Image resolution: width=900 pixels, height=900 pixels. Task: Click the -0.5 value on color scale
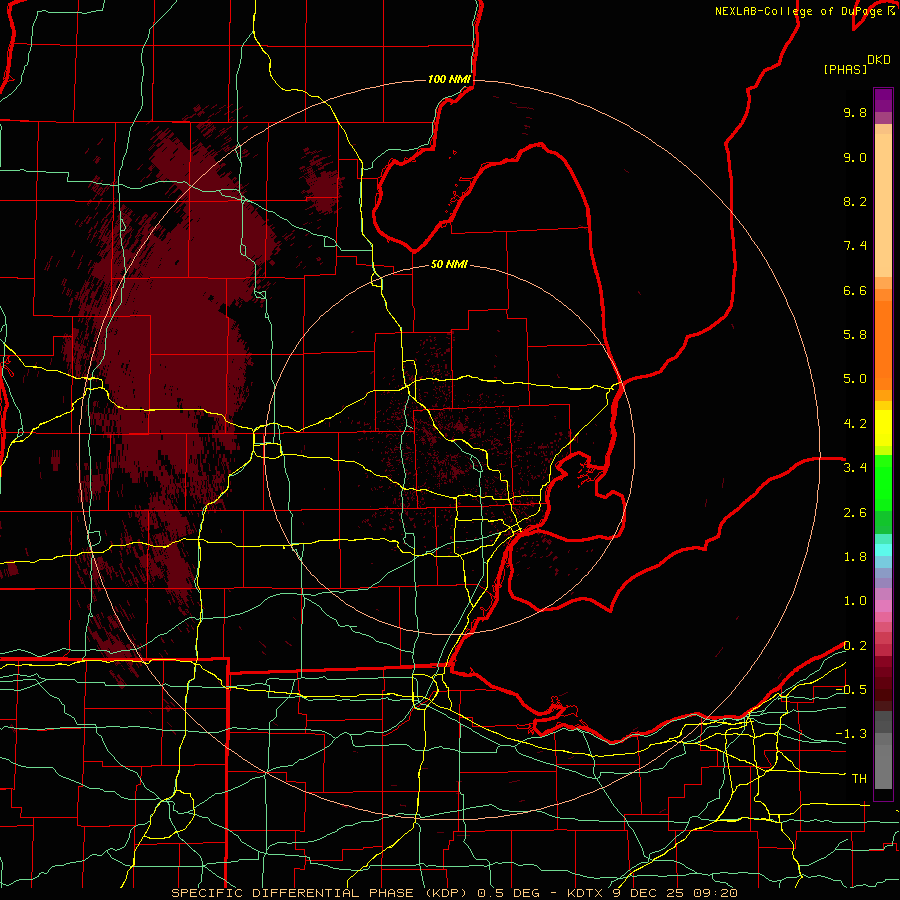[x=851, y=690]
